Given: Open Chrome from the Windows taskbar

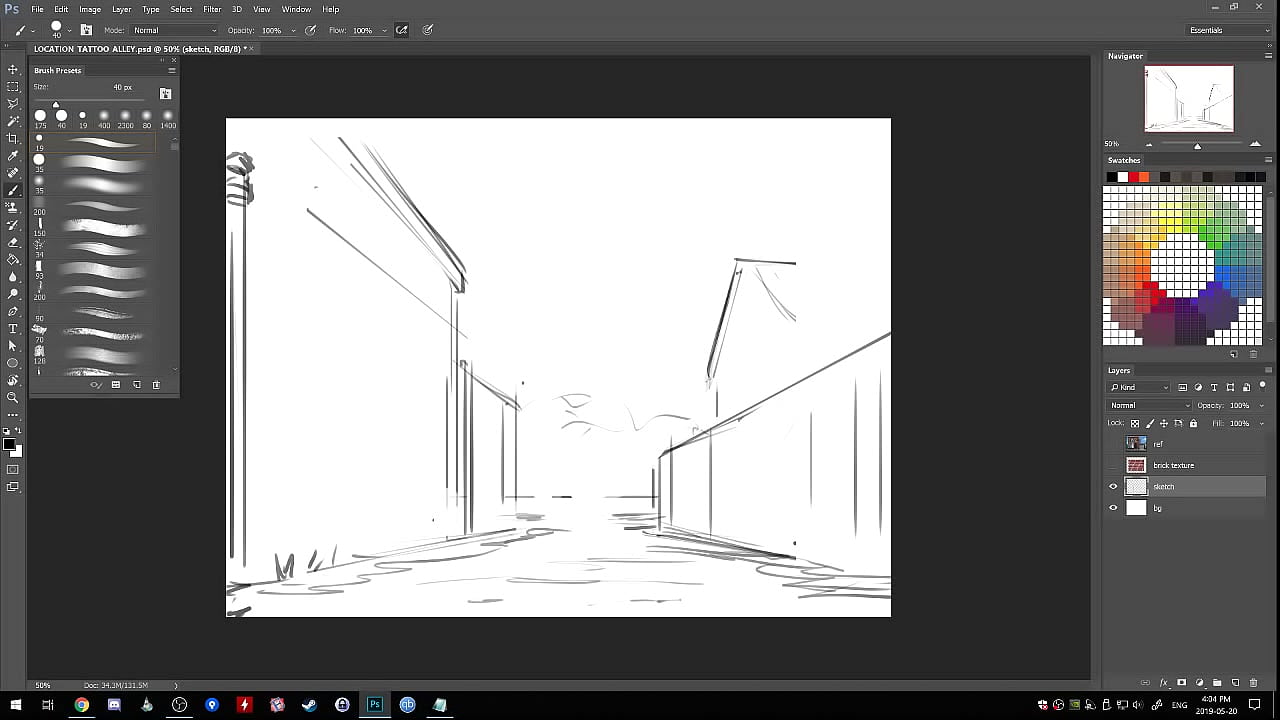Looking at the screenshot, I should point(81,705).
